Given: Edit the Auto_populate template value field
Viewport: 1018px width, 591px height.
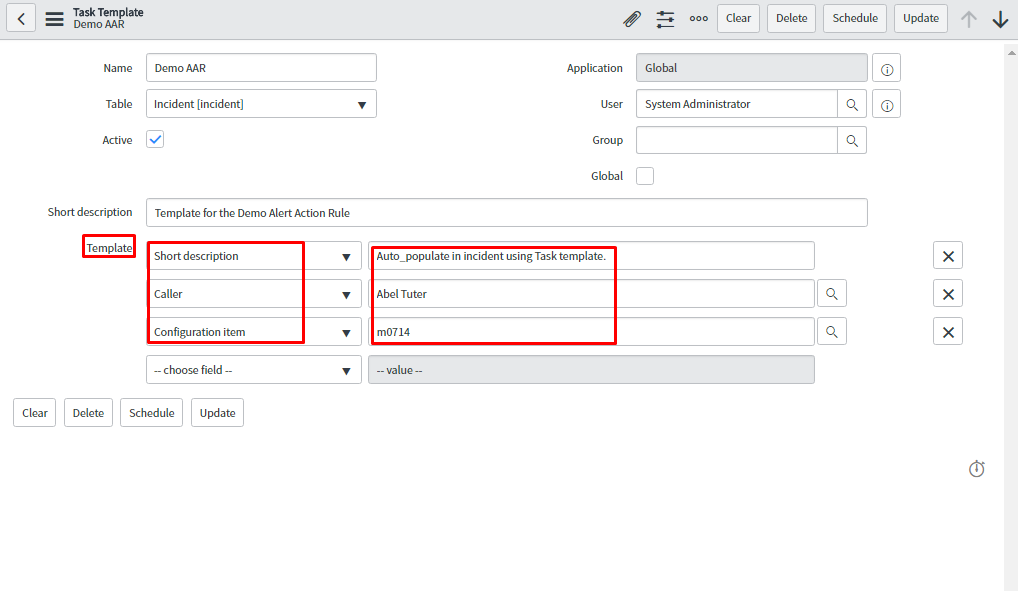Looking at the screenshot, I should (x=591, y=256).
